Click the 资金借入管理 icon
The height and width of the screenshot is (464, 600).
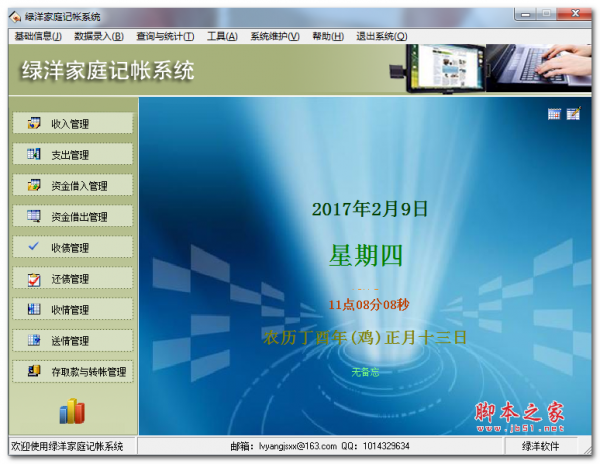[34, 185]
